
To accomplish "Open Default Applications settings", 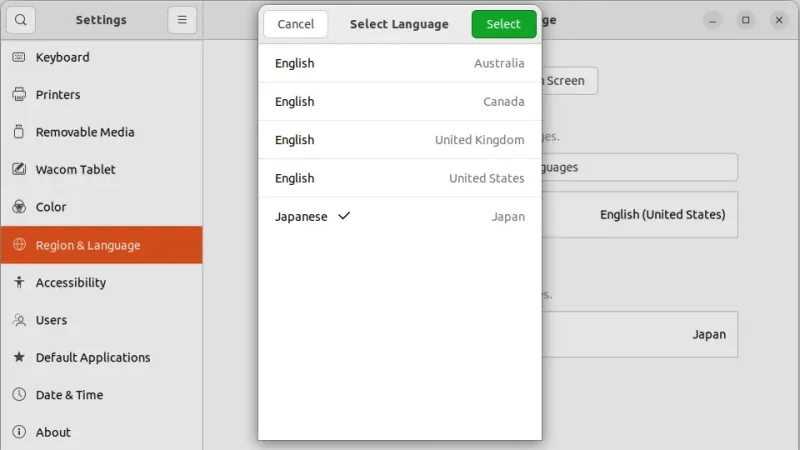I will (x=92, y=358).
